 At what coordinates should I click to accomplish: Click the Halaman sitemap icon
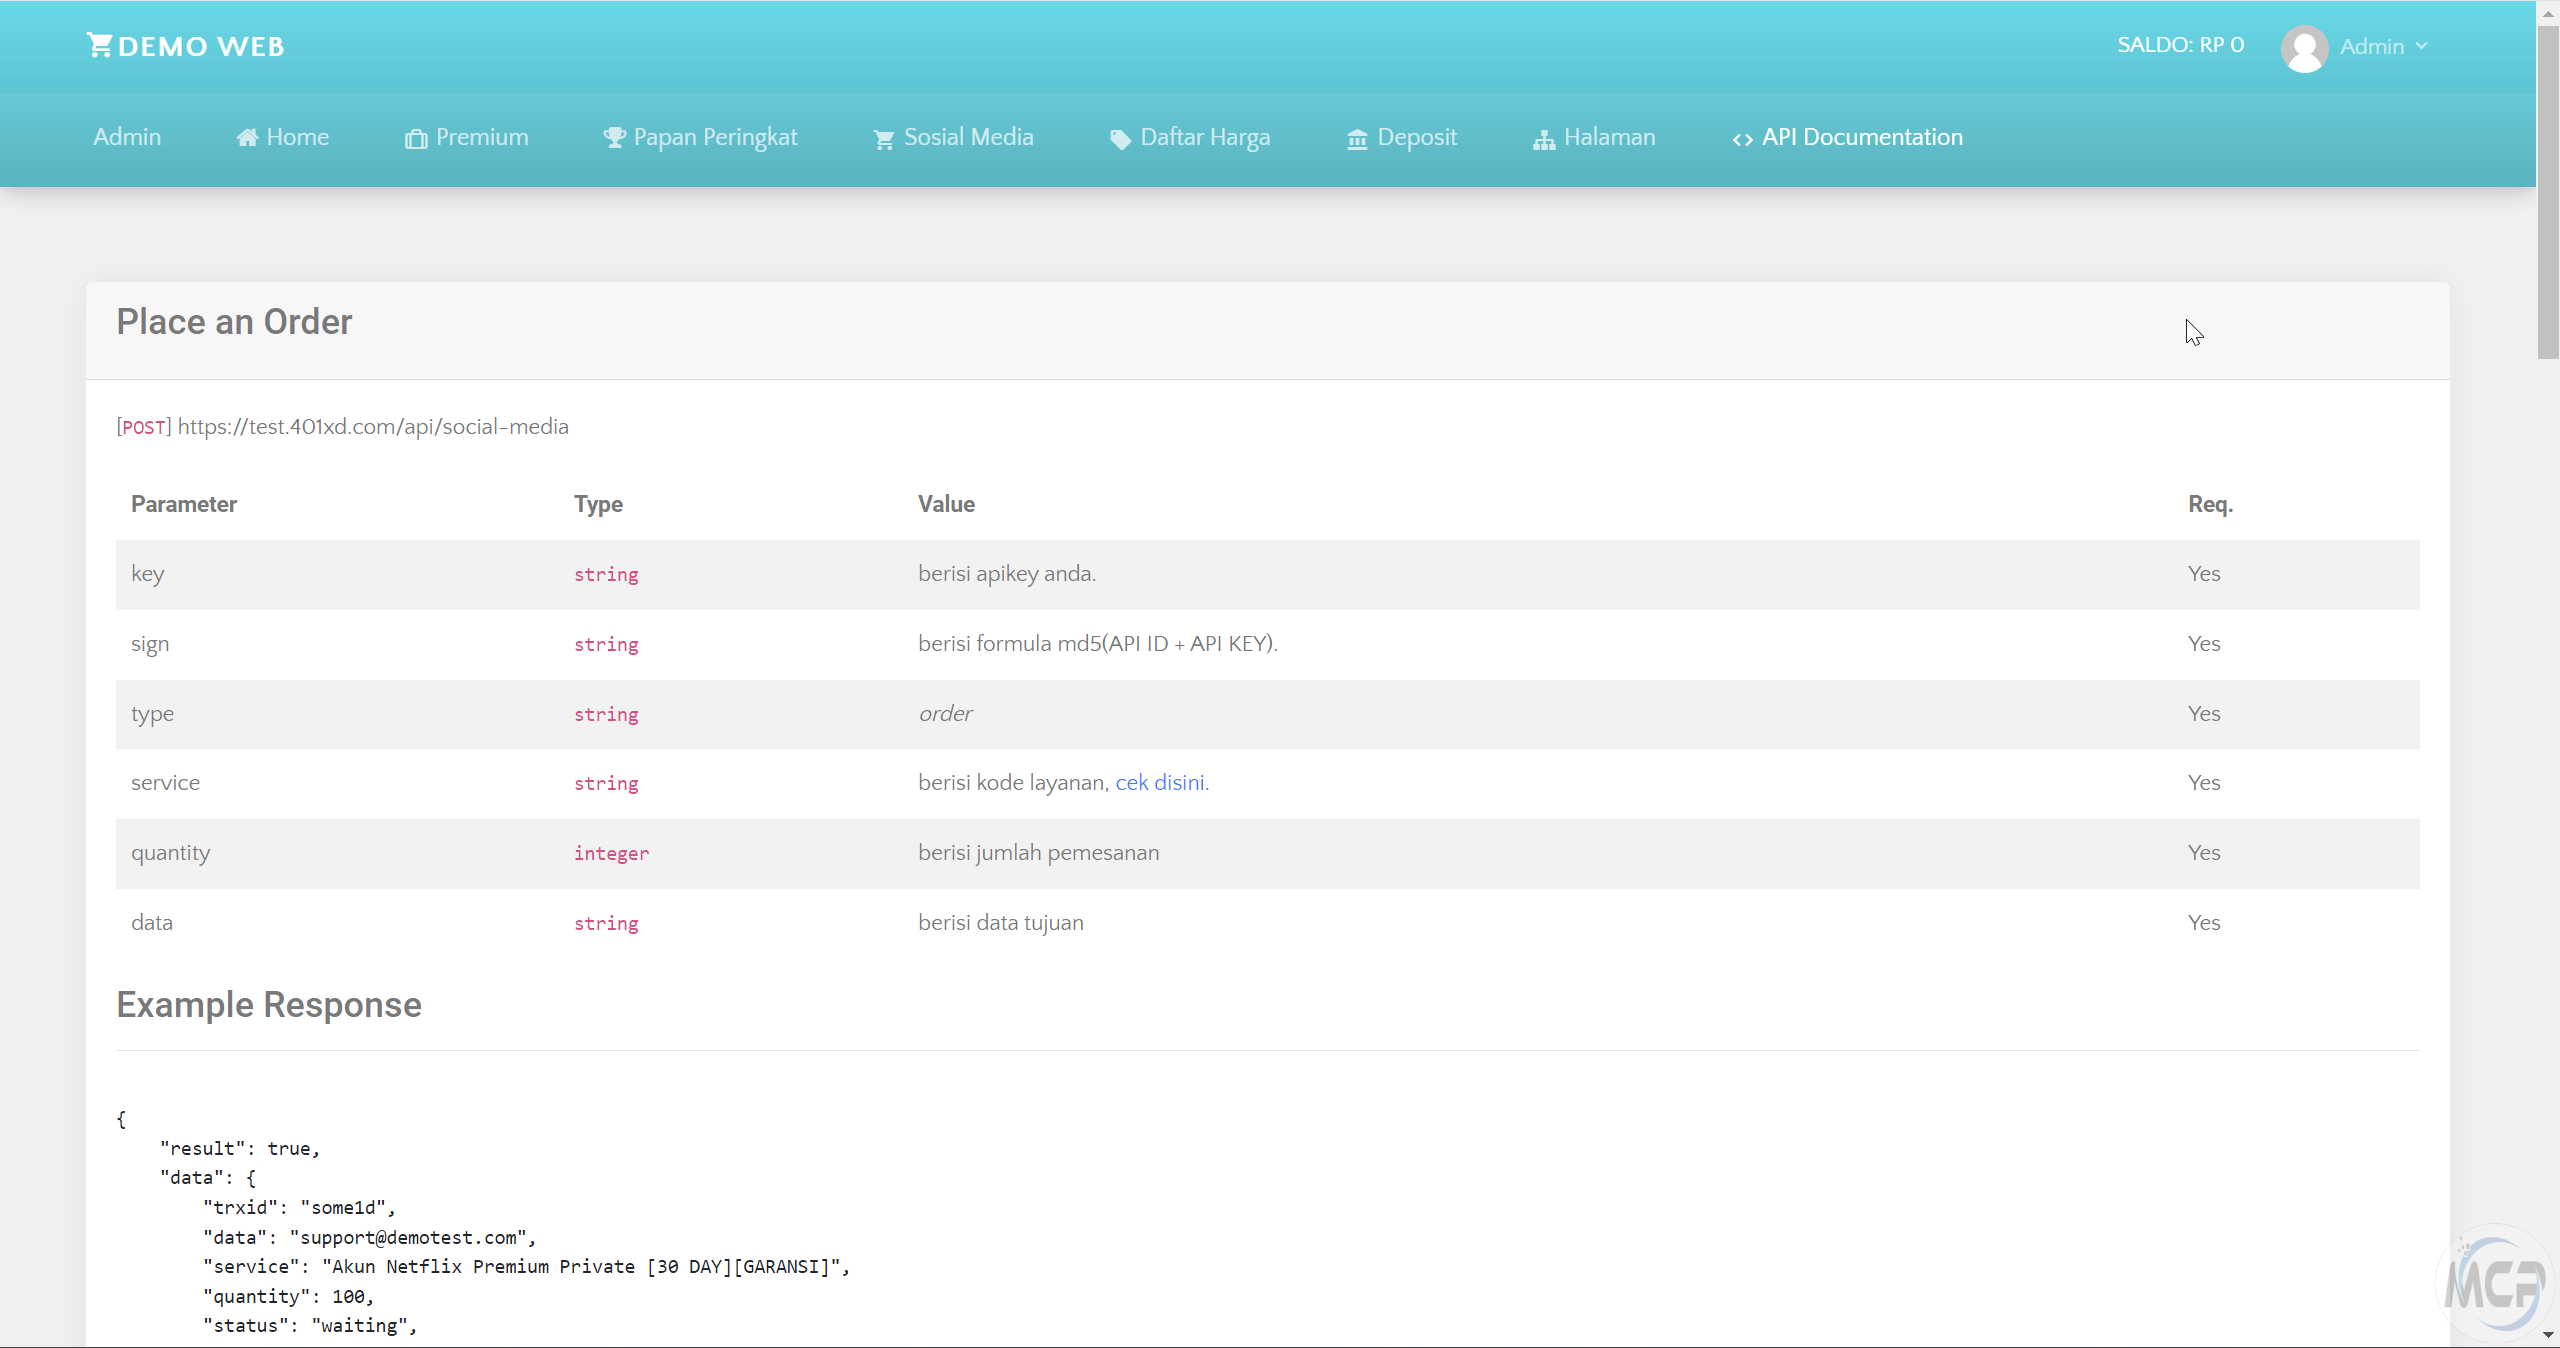[1544, 139]
